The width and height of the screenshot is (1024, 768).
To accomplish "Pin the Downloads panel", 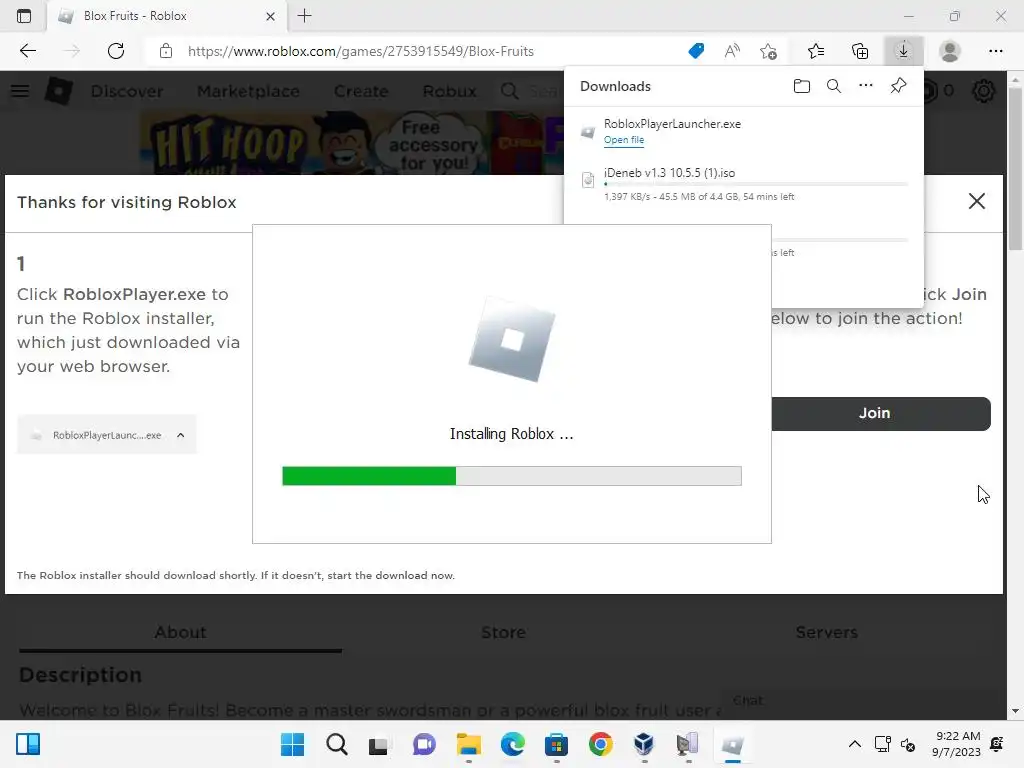I will pos(899,86).
